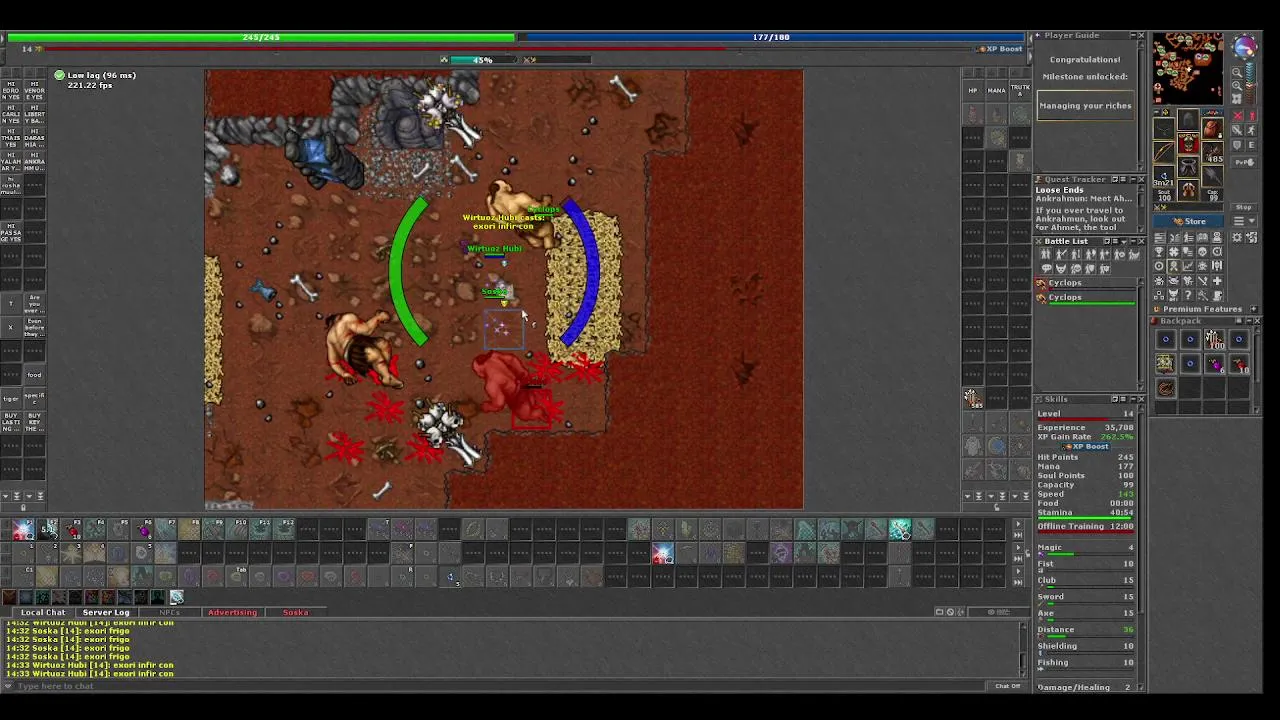Zoom out the minimap

click(1237, 72)
